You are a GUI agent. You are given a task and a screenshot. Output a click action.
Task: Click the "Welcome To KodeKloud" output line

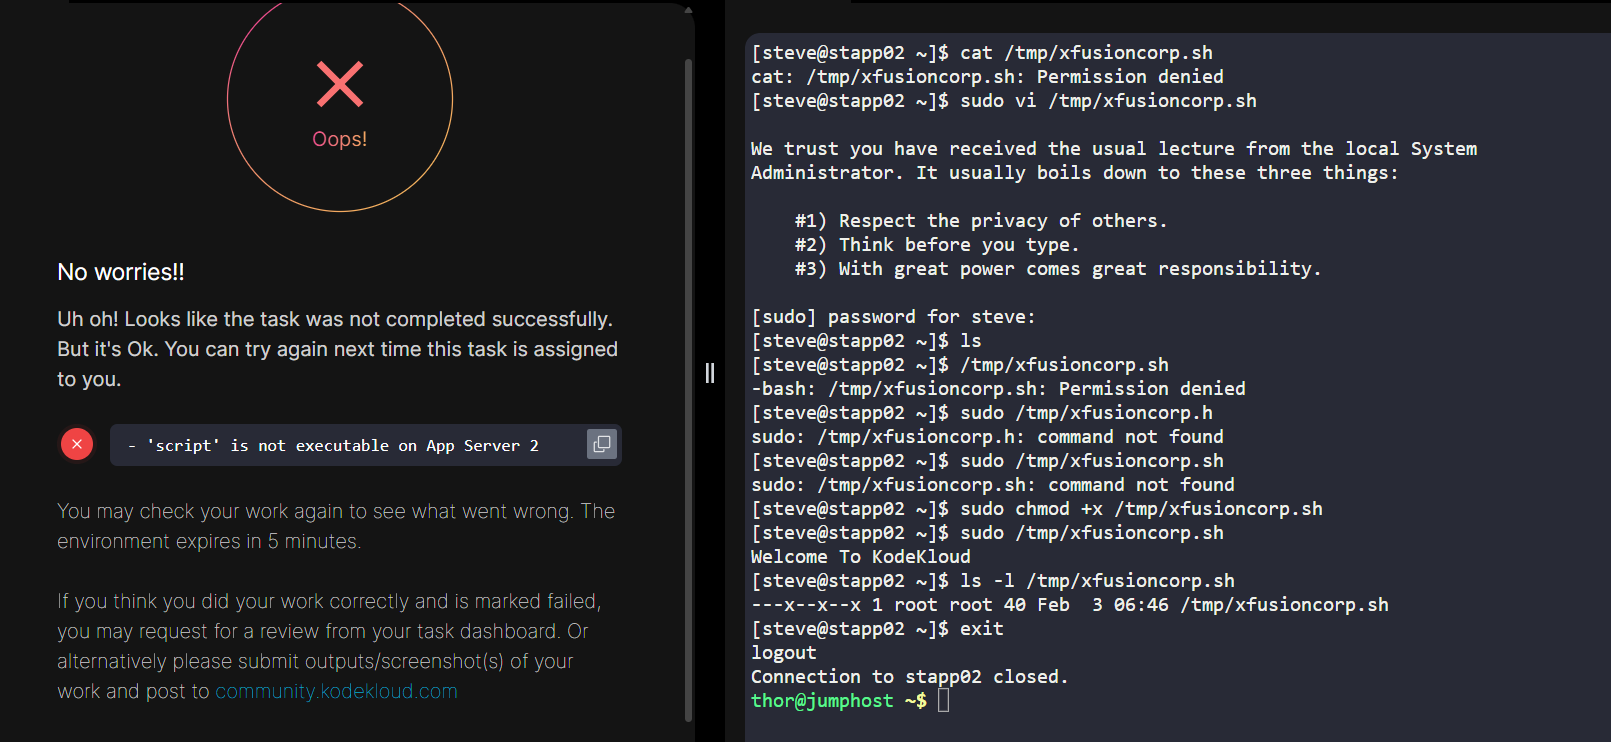click(x=861, y=557)
